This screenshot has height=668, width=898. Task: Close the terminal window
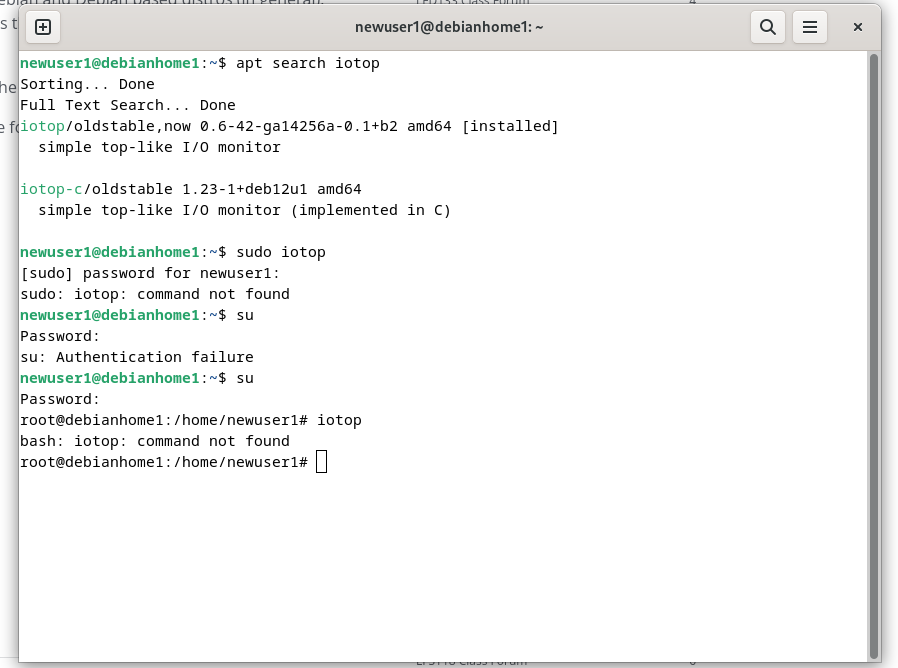(857, 27)
